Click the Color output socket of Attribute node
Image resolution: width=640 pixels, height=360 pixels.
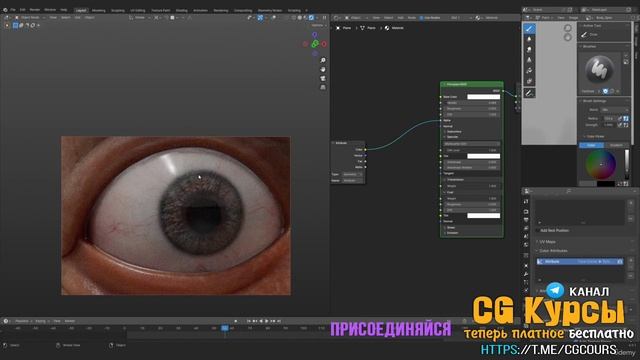pyautogui.click(x=365, y=149)
